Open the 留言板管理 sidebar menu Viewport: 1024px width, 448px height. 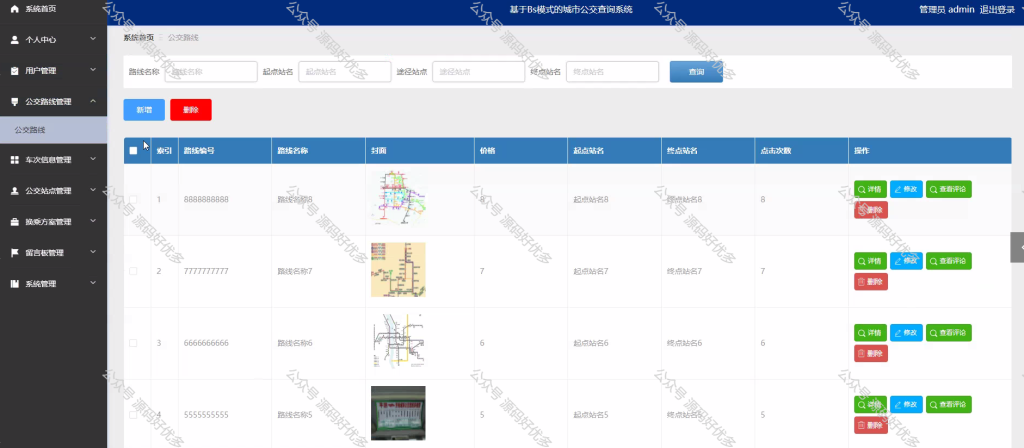(54, 253)
